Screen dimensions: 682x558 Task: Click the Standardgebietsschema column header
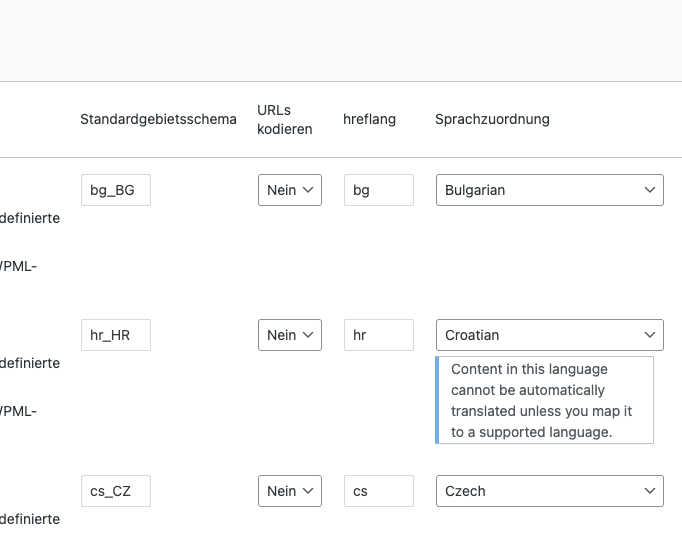(x=158, y=119)
